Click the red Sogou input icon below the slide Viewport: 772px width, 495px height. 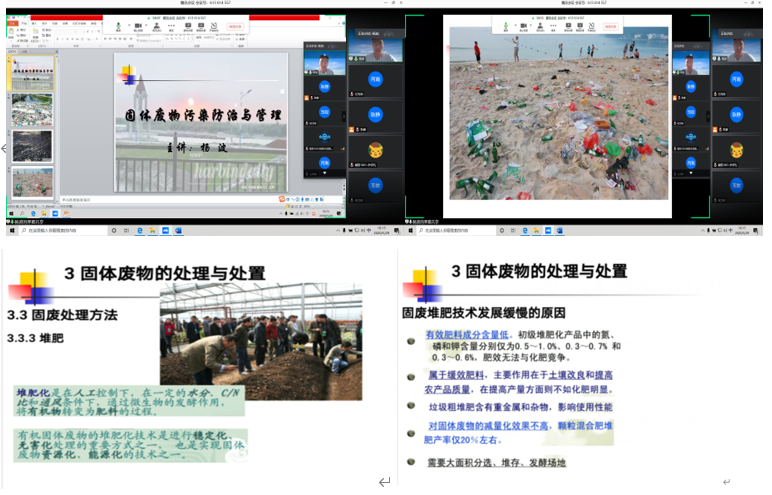[282, 201]
